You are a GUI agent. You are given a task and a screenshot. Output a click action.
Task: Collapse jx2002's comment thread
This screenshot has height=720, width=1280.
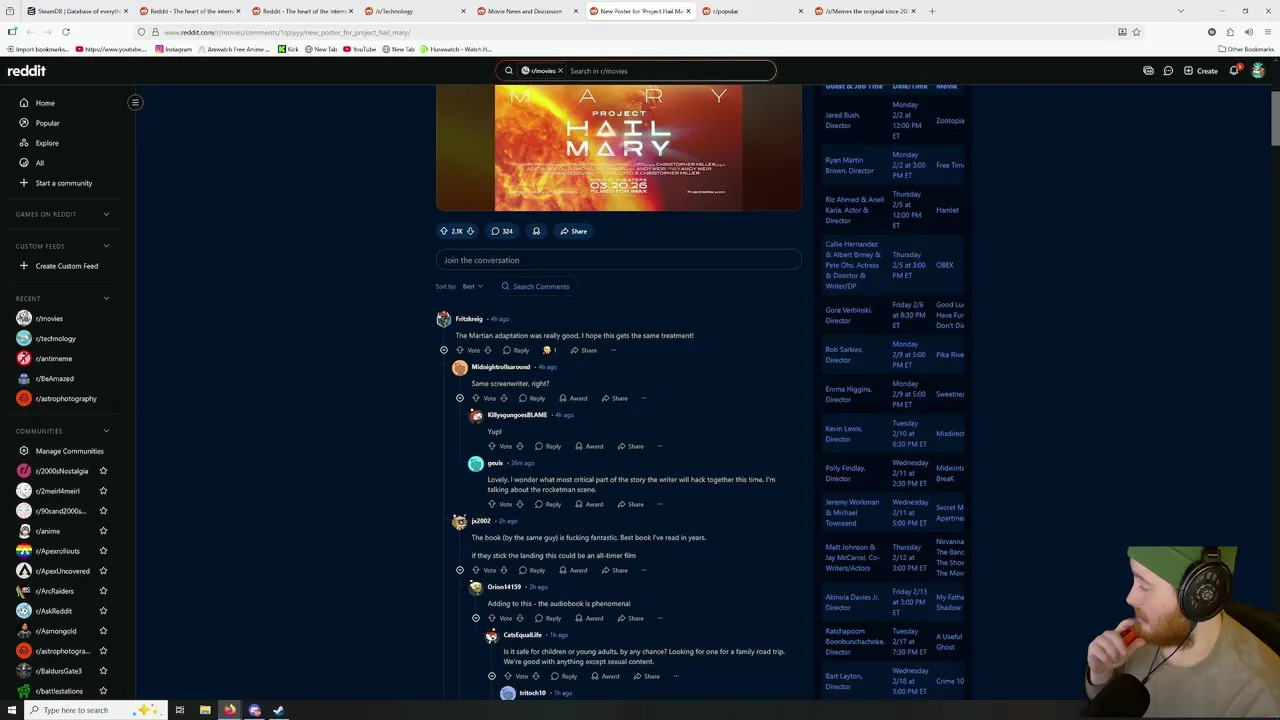click(460, 570)
